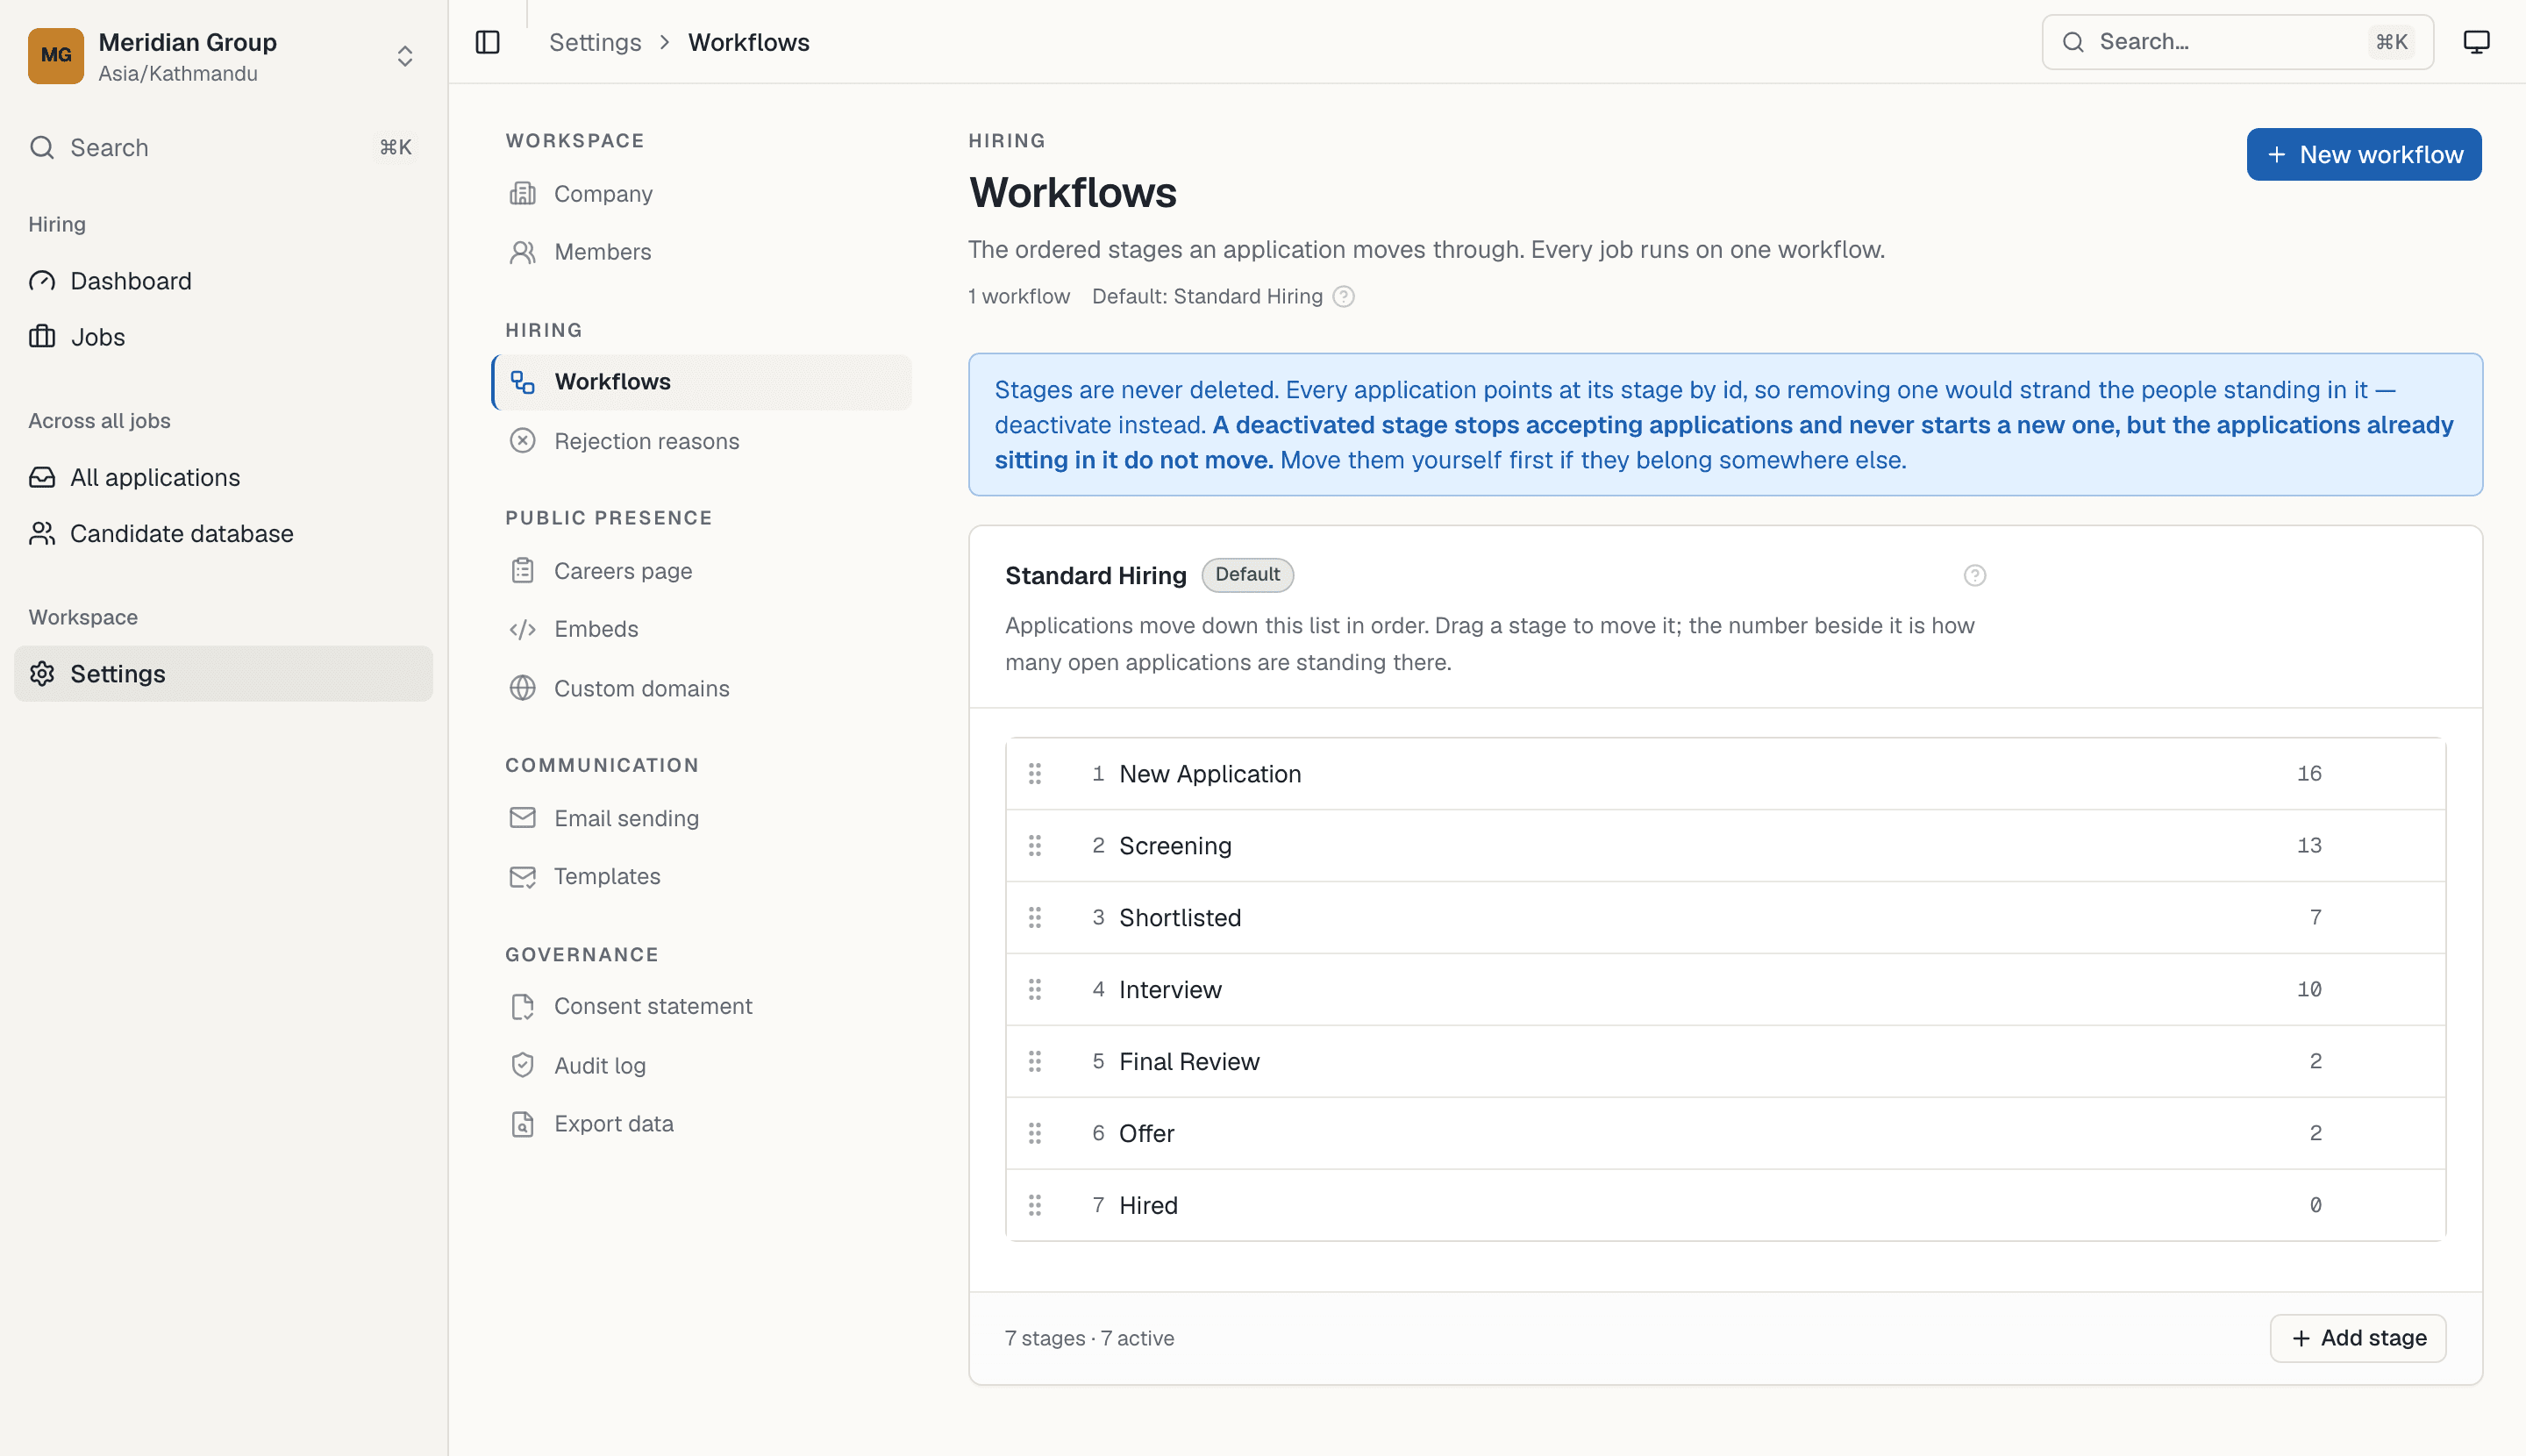Image resolution: width=2526 pixels, height=1456 pixels.
Task: Open Embeds settings
Action: point(701,629)
